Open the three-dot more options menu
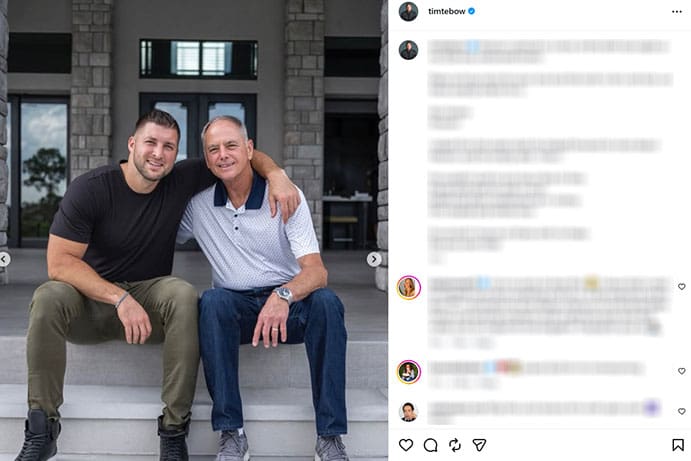The image size is (691, 461). 677,11
